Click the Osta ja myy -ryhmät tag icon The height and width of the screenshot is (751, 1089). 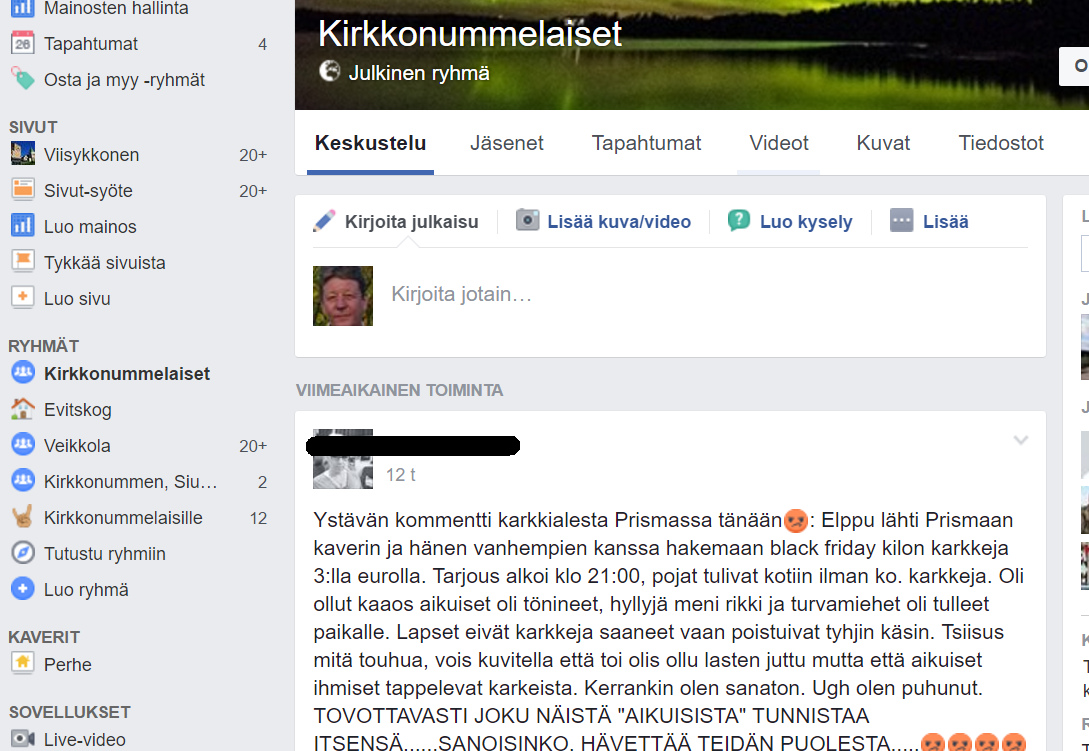(x=22, y=79)
